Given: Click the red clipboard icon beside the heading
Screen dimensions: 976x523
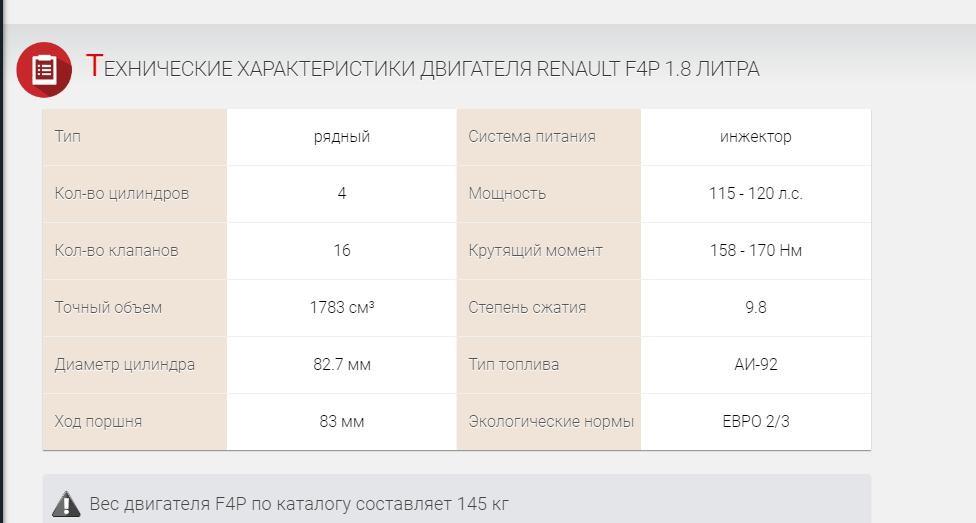Looking at the screenshot, I should click(x=44, y=70).
